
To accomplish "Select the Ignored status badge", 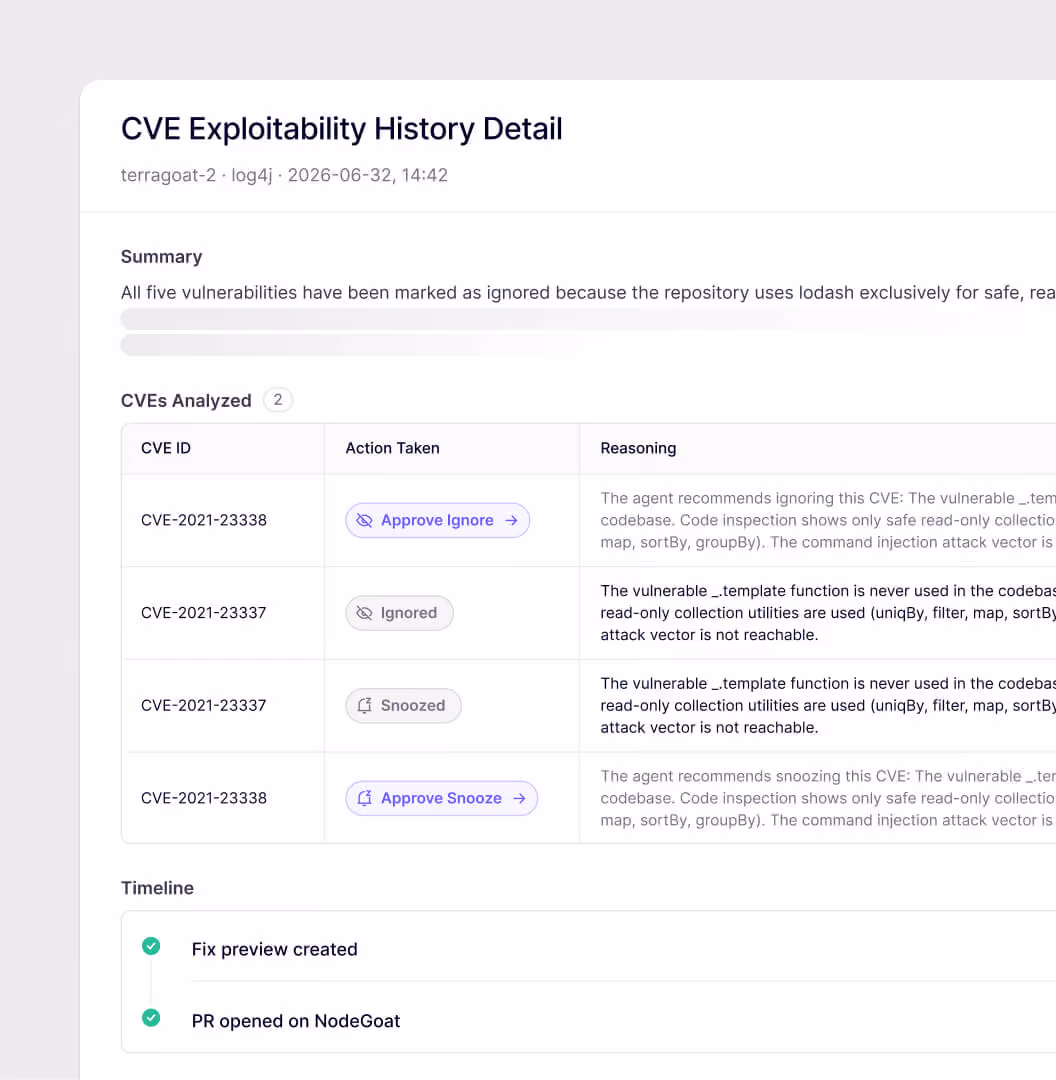I will click(400, 613).
